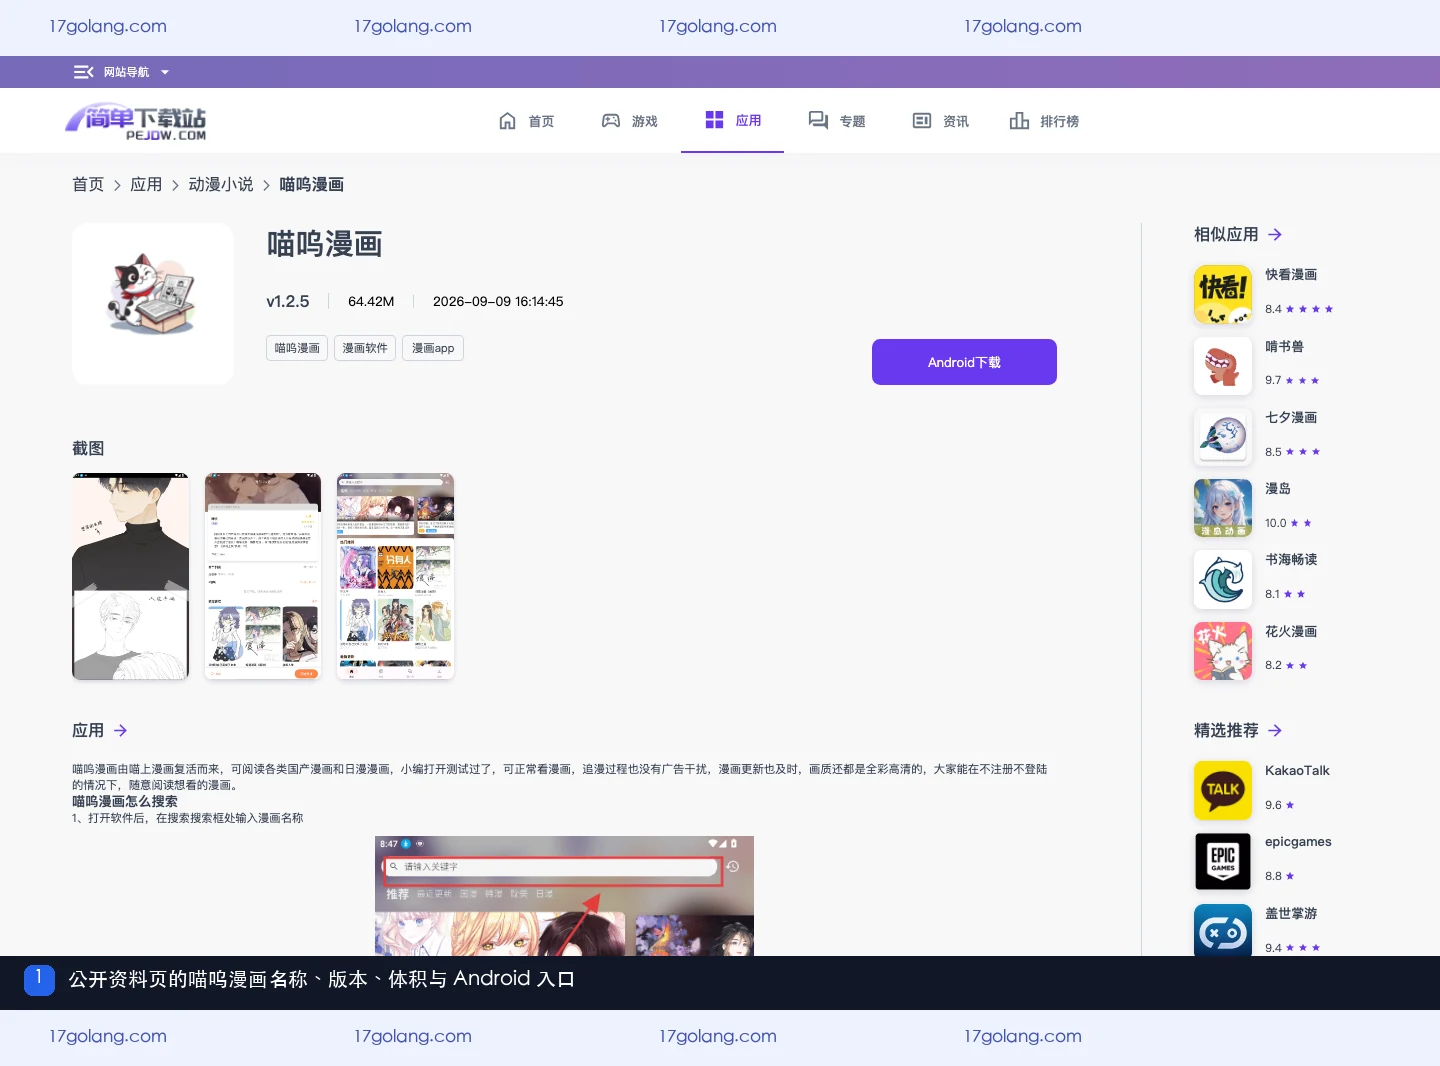Image resolution: width=1440 pixels, height=1066 pixels.
Task: Click the 七夕漫画 app name
Action: [x=1291, y=417]
